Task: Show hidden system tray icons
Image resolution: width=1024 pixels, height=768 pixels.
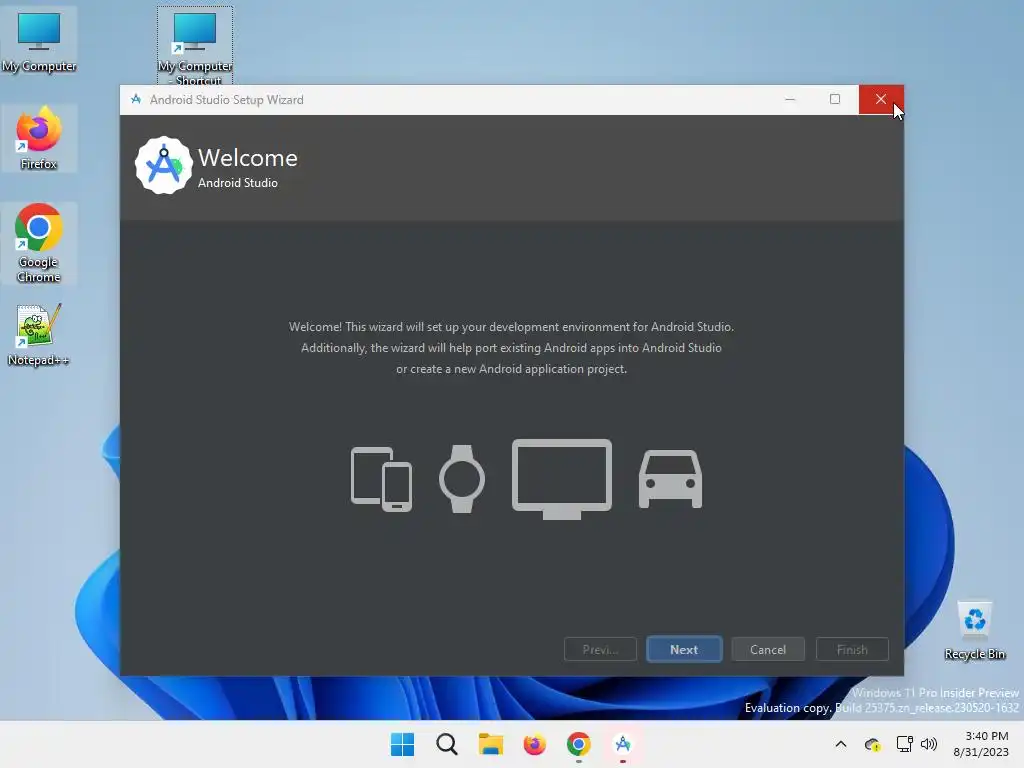Action: [840, 744]
